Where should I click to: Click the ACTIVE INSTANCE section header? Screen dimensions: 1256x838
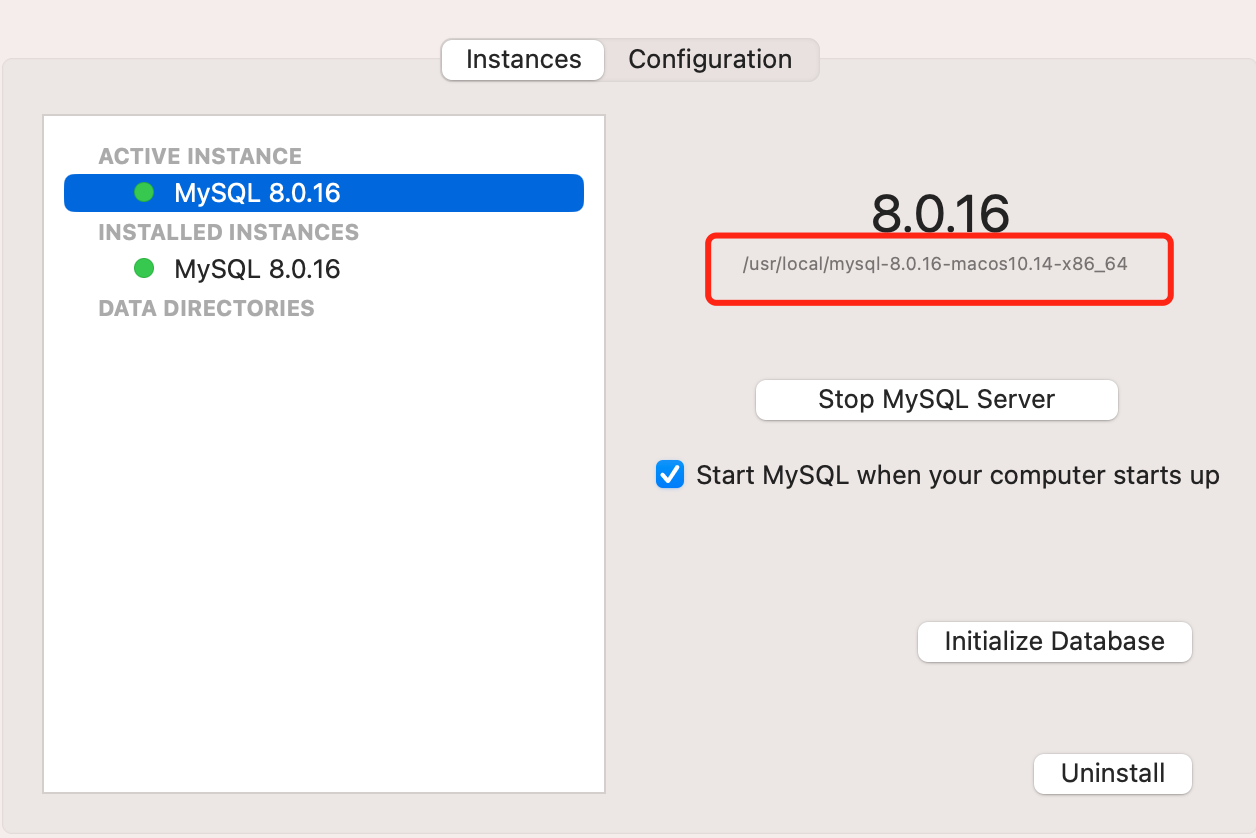click(200, 156)
